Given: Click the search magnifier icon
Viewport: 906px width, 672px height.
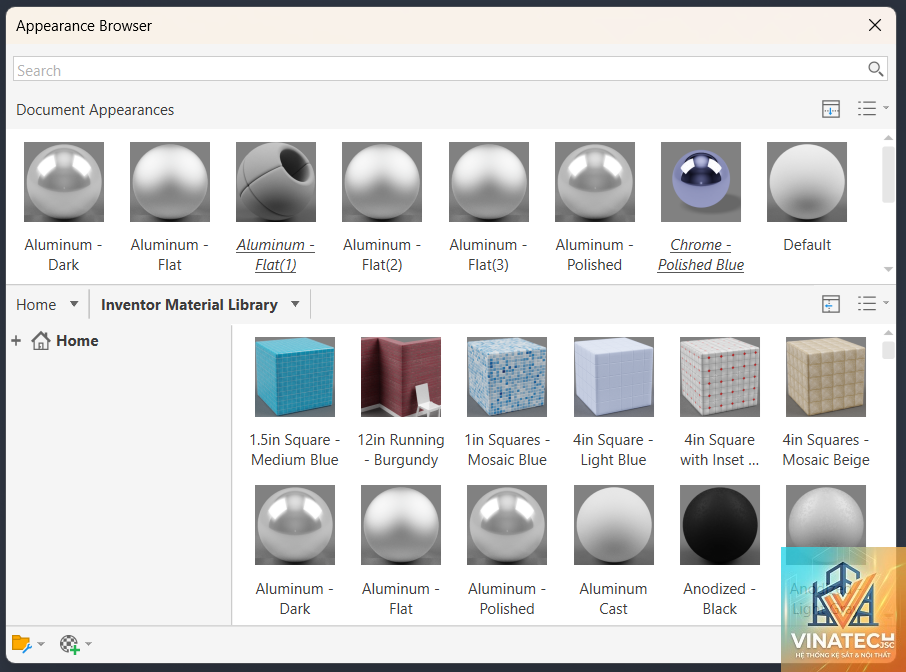Looking at the screenshot, I should [x=875, y=69].
